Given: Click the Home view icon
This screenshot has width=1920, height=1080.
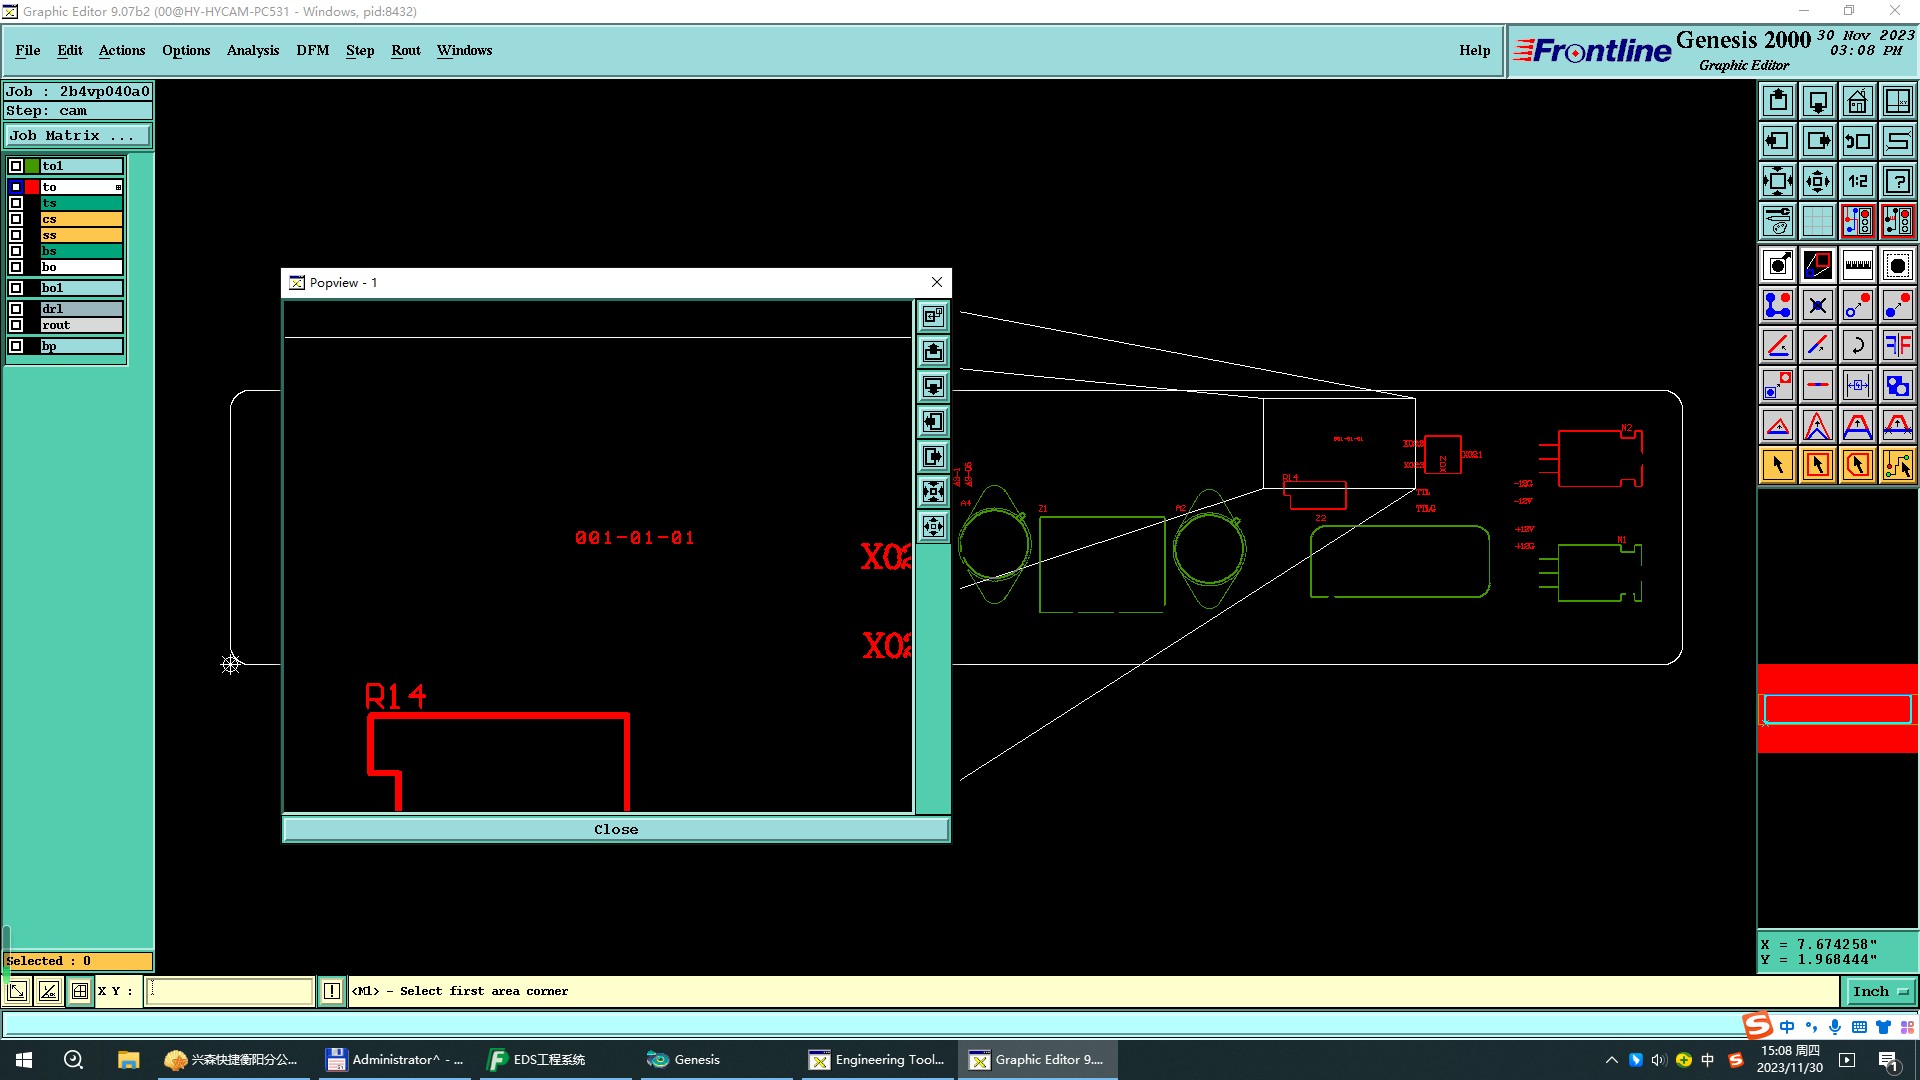Looking at the screenshot, I should (x=1857, y=101).
